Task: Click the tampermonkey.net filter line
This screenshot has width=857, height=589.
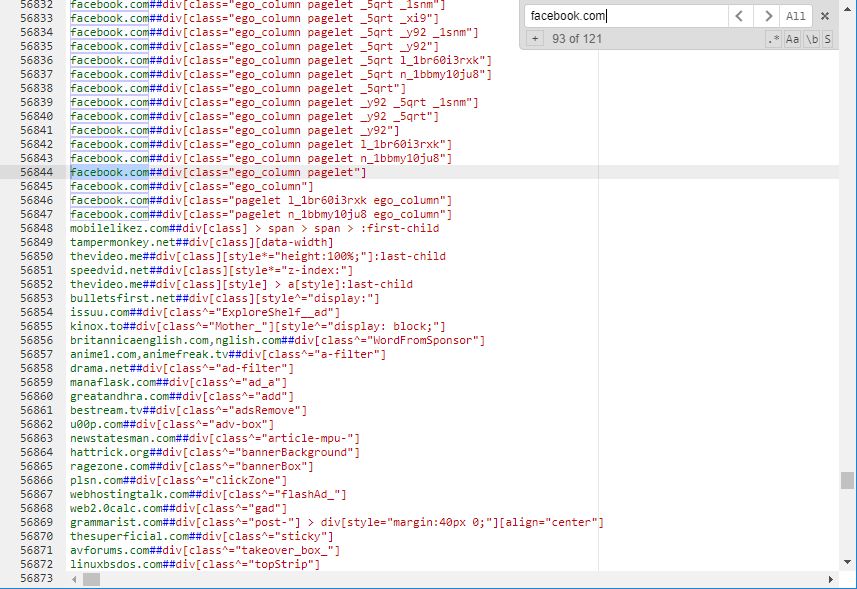Action: point(201,242)
